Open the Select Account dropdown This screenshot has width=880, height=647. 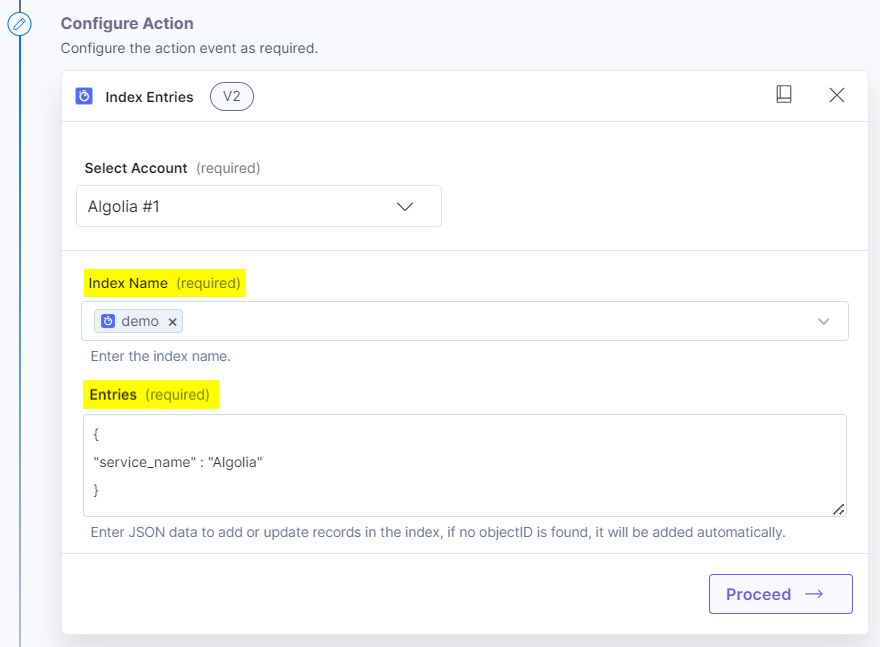259,206
